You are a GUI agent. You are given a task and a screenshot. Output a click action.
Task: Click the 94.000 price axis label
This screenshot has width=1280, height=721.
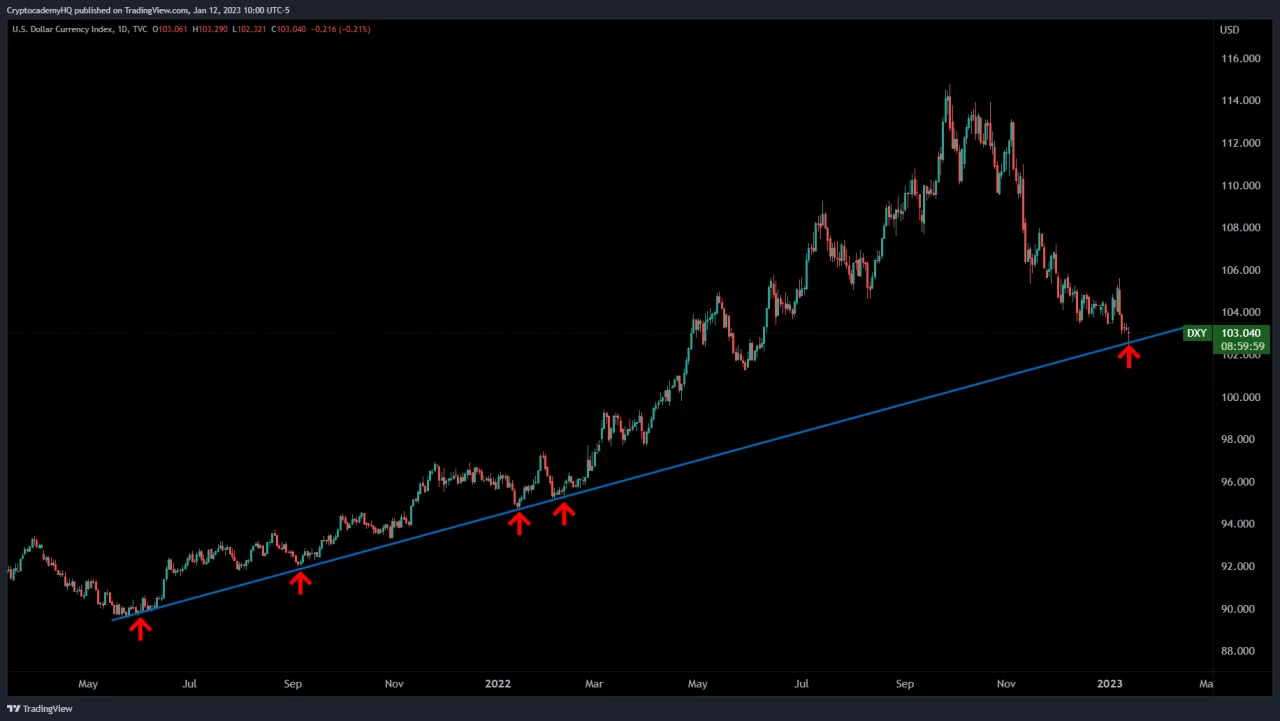(x=1240, y=524)
